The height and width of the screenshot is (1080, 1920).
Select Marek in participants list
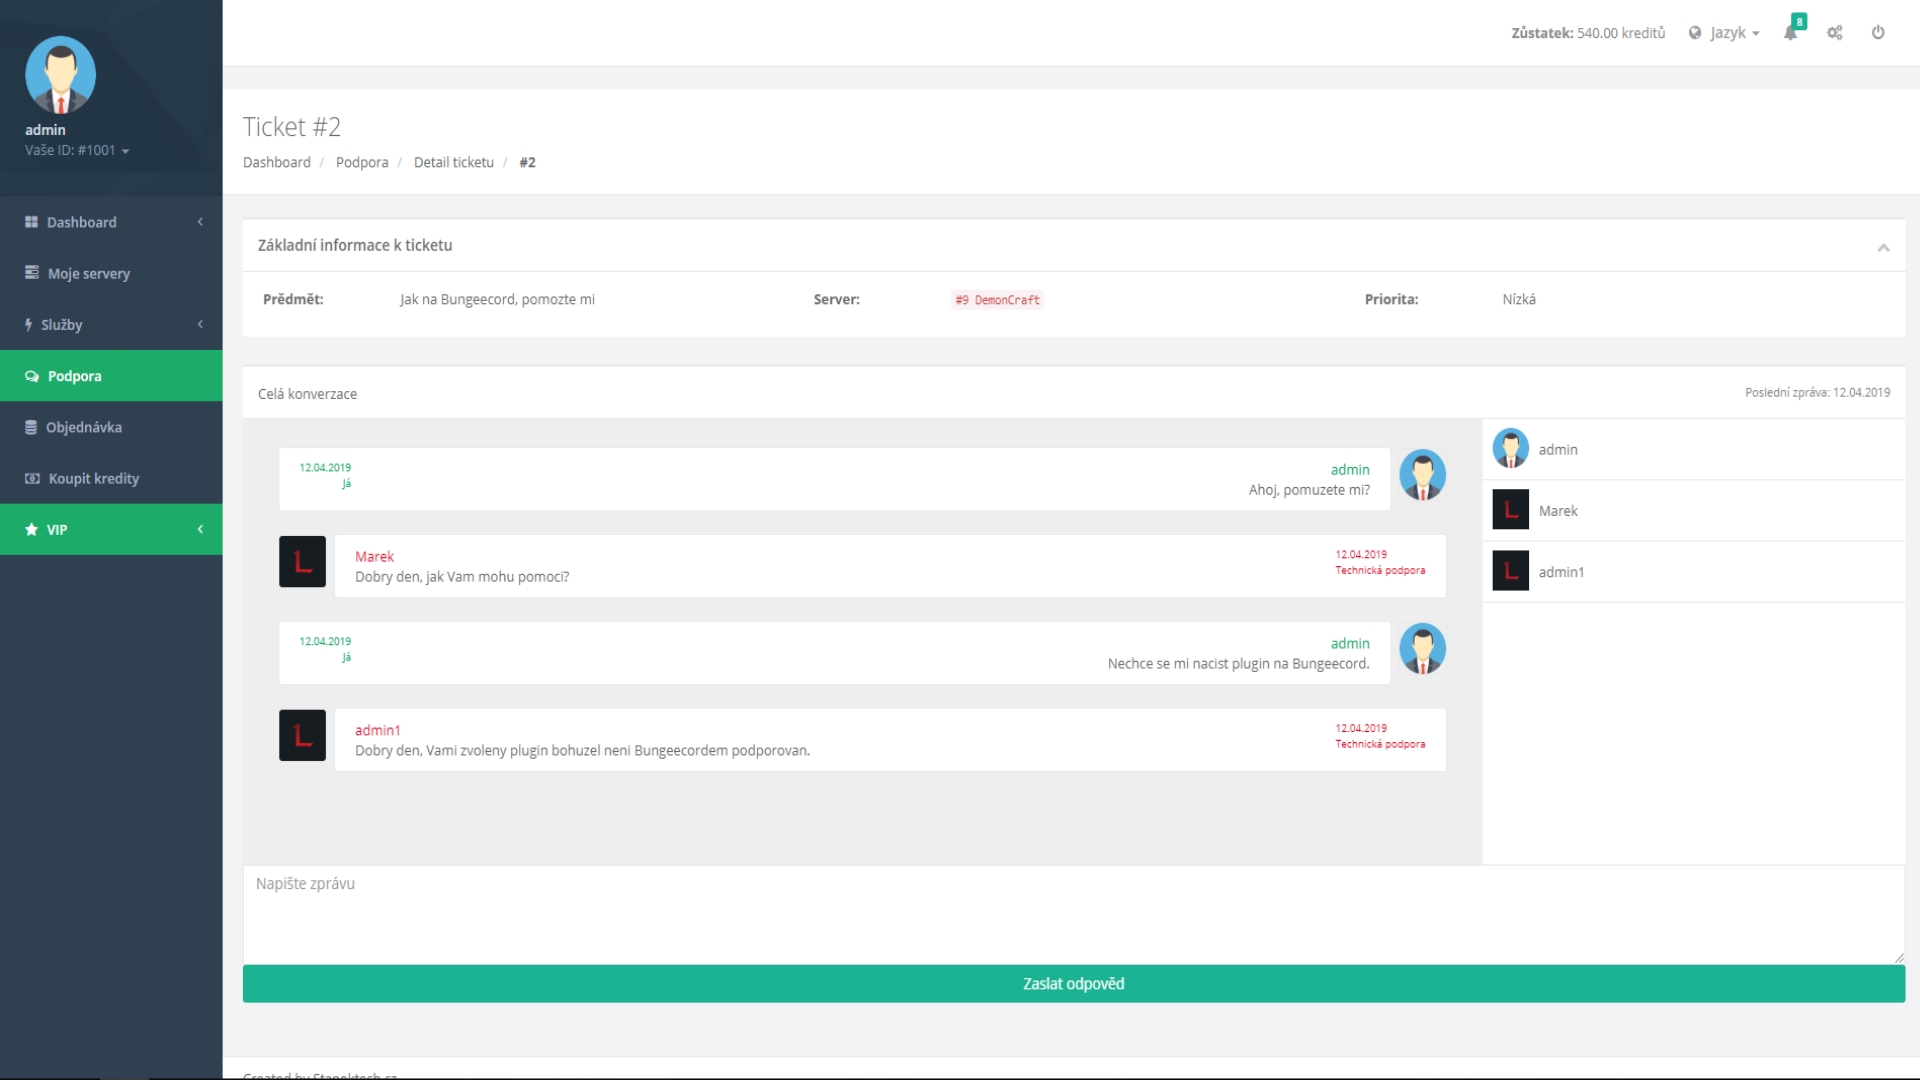1557,511
